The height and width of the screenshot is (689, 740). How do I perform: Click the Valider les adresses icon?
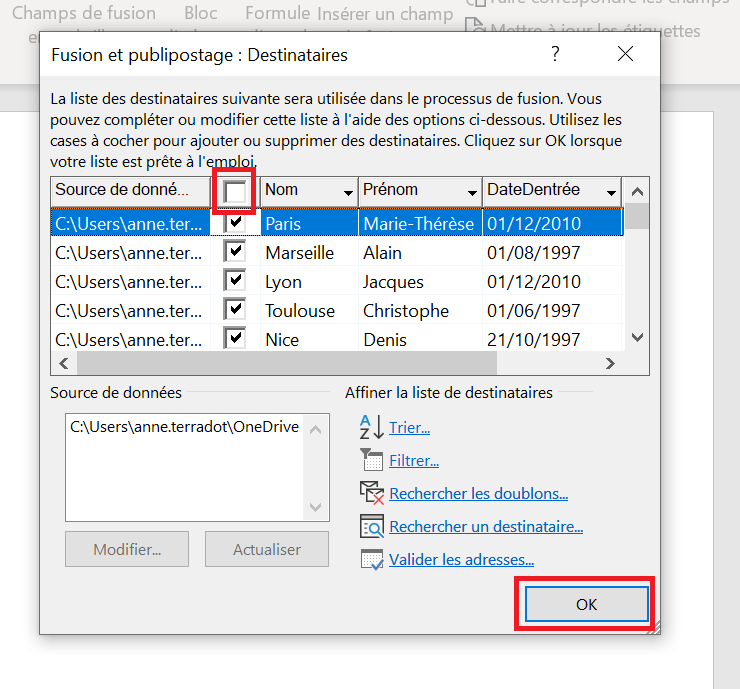point(371,560)
